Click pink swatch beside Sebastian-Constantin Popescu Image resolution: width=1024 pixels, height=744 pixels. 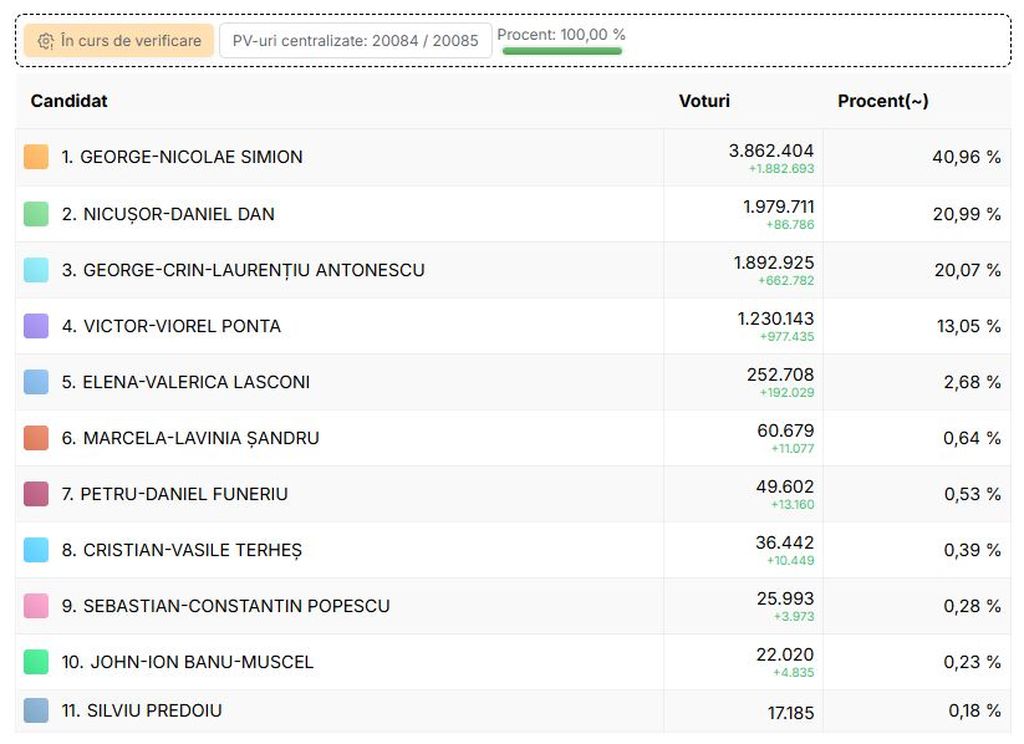point(36,606)
